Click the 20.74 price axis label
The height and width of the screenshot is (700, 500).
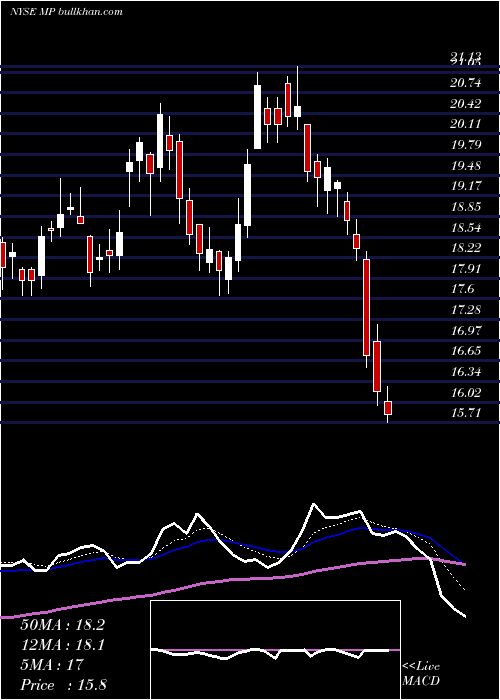[466, 83]
